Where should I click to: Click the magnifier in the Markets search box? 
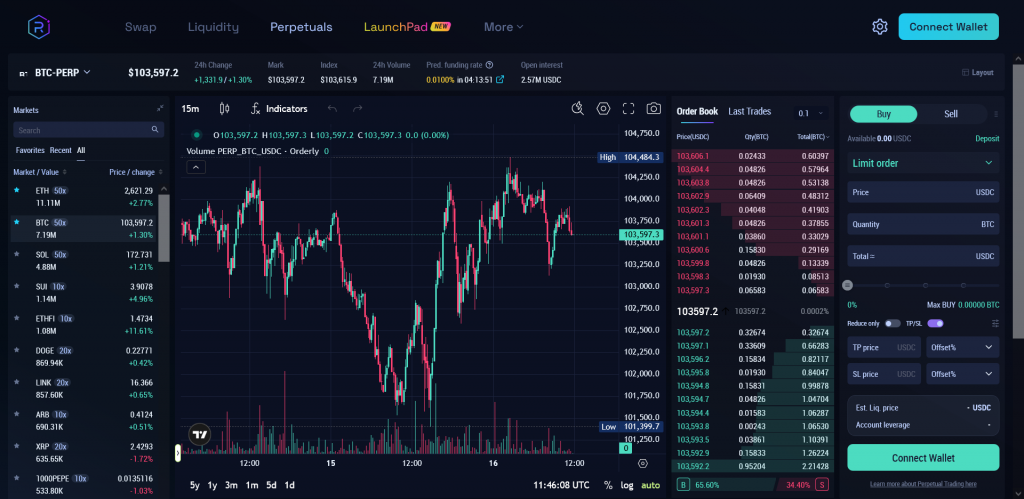click(155, 130)
